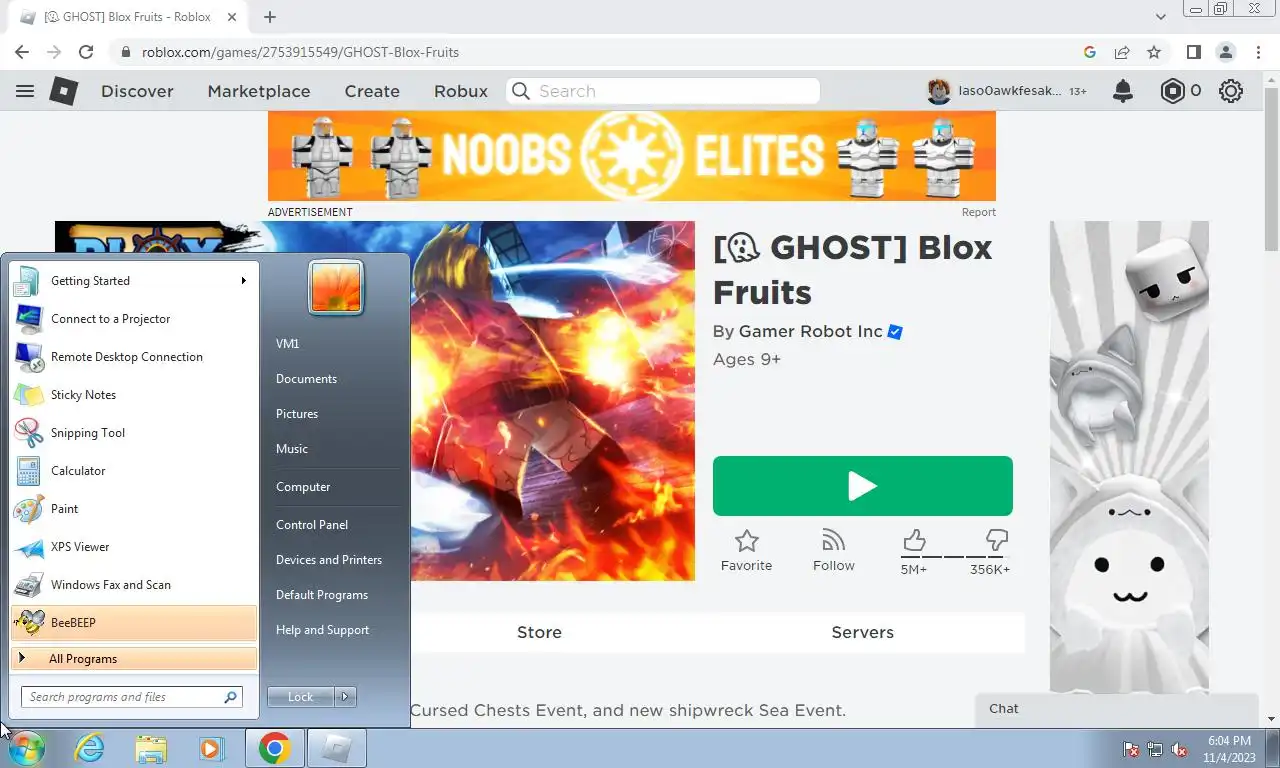Click the user account picture in Start menu
The width and height of the screenshot is (1280, 768).
[x=336, y=287]
